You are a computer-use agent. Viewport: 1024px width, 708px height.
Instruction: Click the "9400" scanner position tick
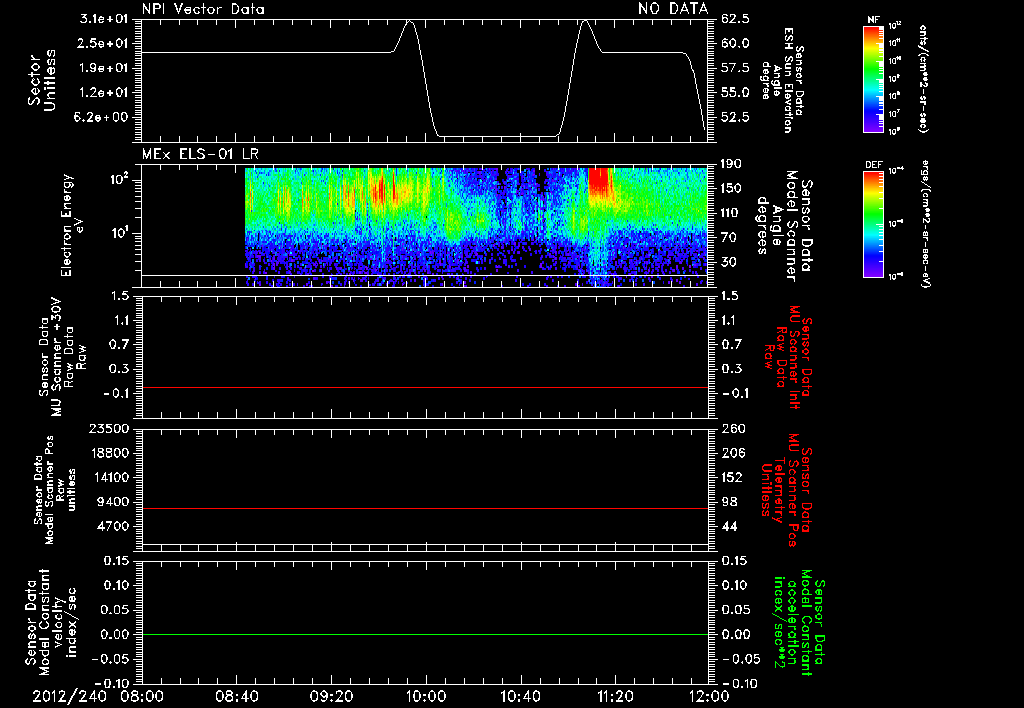tap(113, 502)
